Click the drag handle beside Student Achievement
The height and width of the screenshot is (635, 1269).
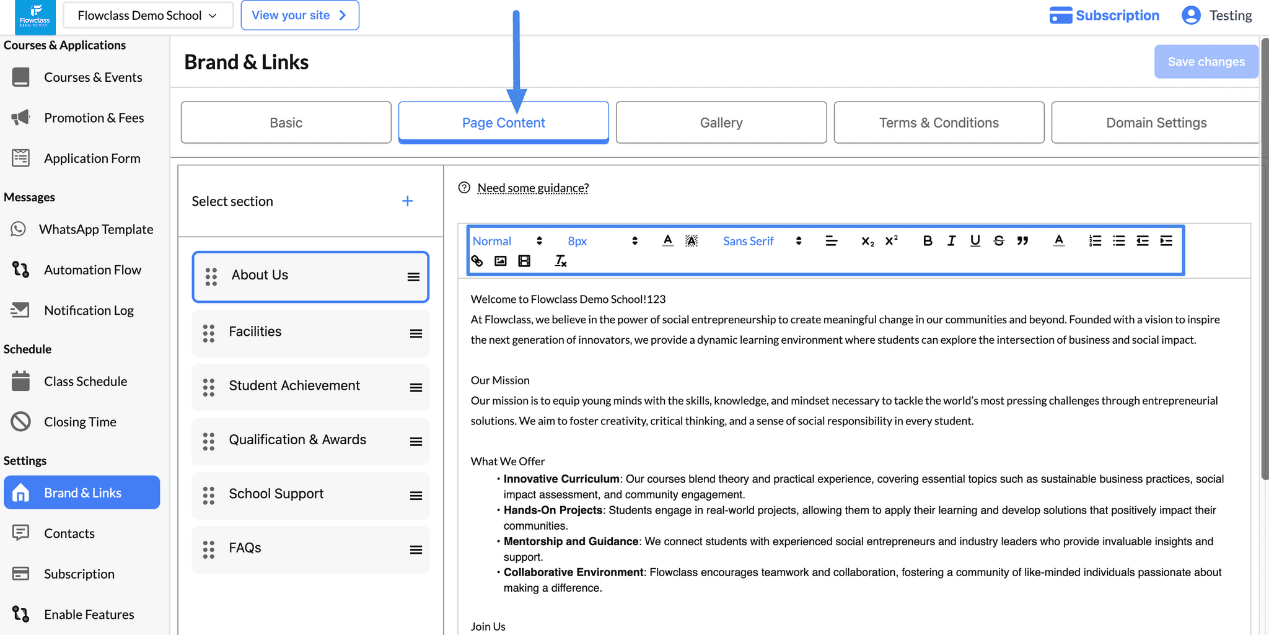209,387
